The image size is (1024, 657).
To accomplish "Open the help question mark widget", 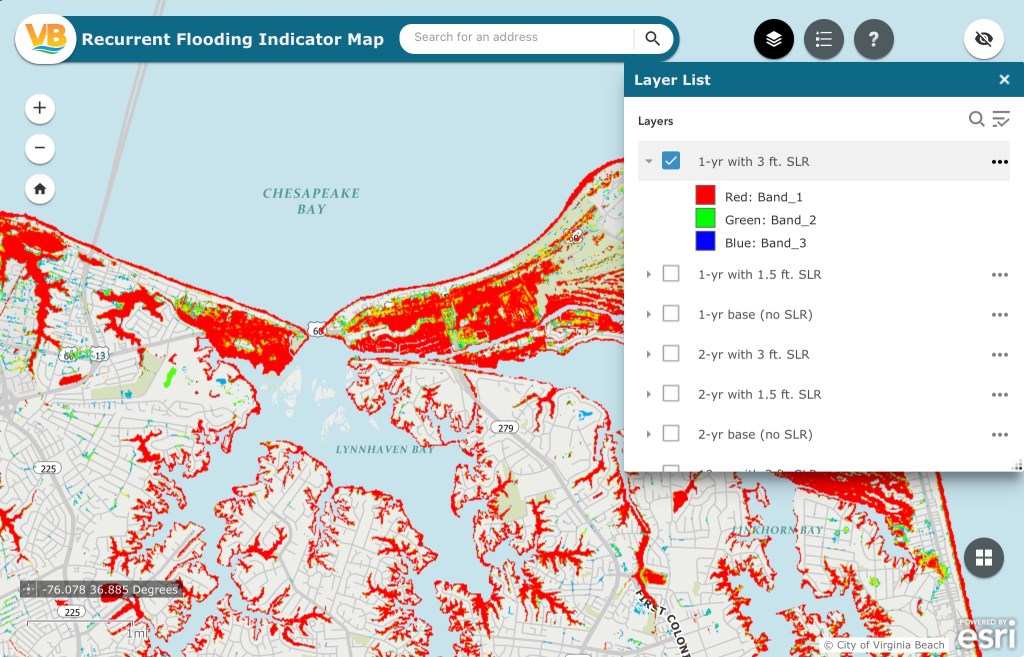I will coord(873,40).
